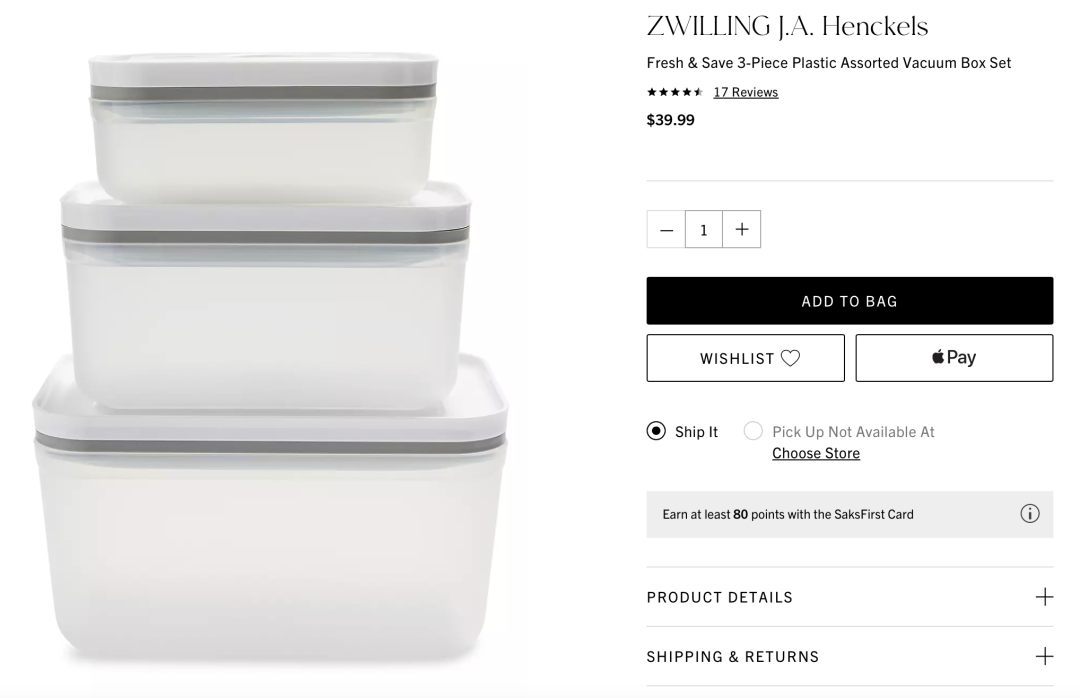Click the heart icon on Wishlist
This screenshot has height=698, width=1080.
click(791, 358)
